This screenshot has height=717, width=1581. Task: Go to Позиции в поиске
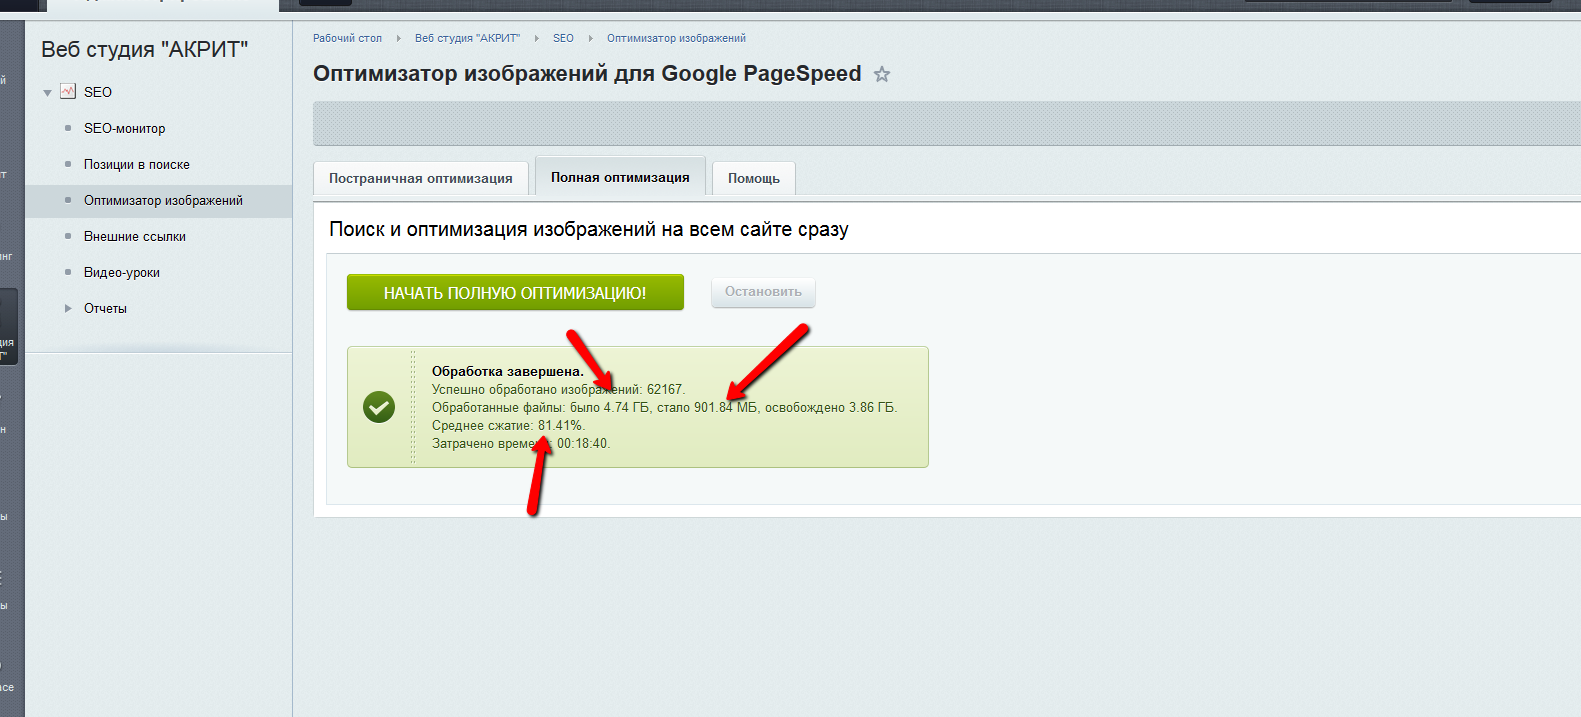[136, 164]
